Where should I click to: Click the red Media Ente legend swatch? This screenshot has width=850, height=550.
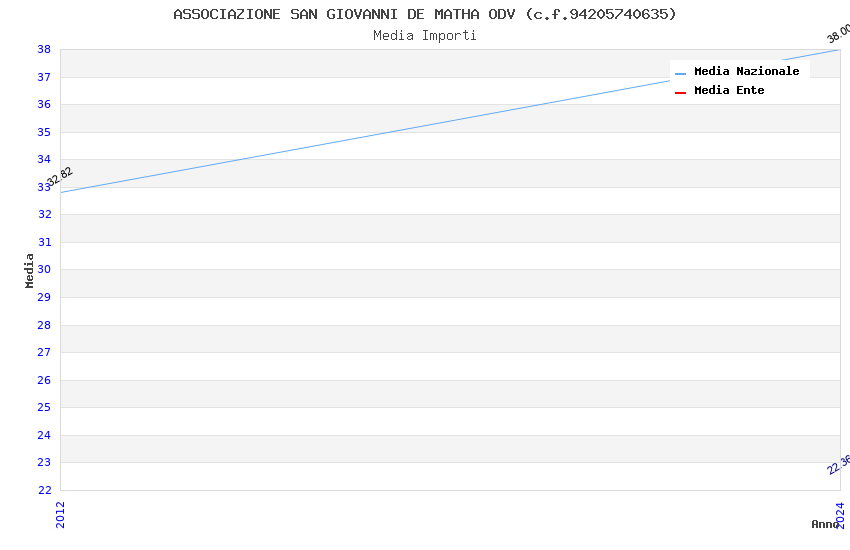click(x=680, y=93)
